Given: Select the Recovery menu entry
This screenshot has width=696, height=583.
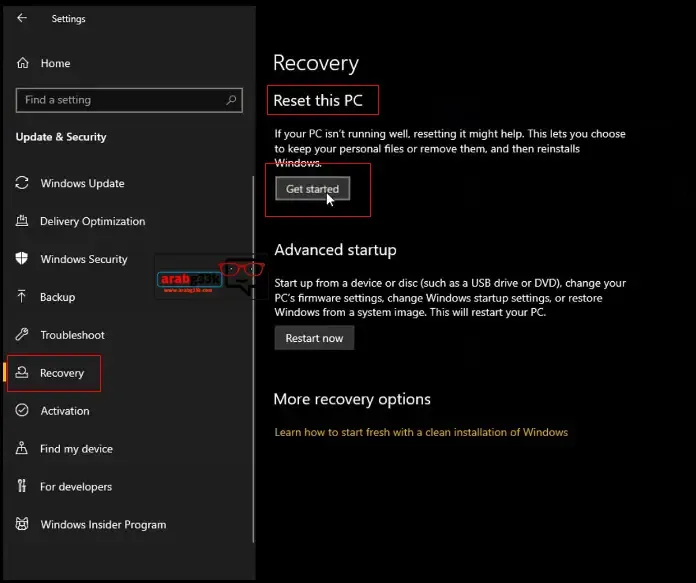Looking at the screenshot, I should click(62, 373).
